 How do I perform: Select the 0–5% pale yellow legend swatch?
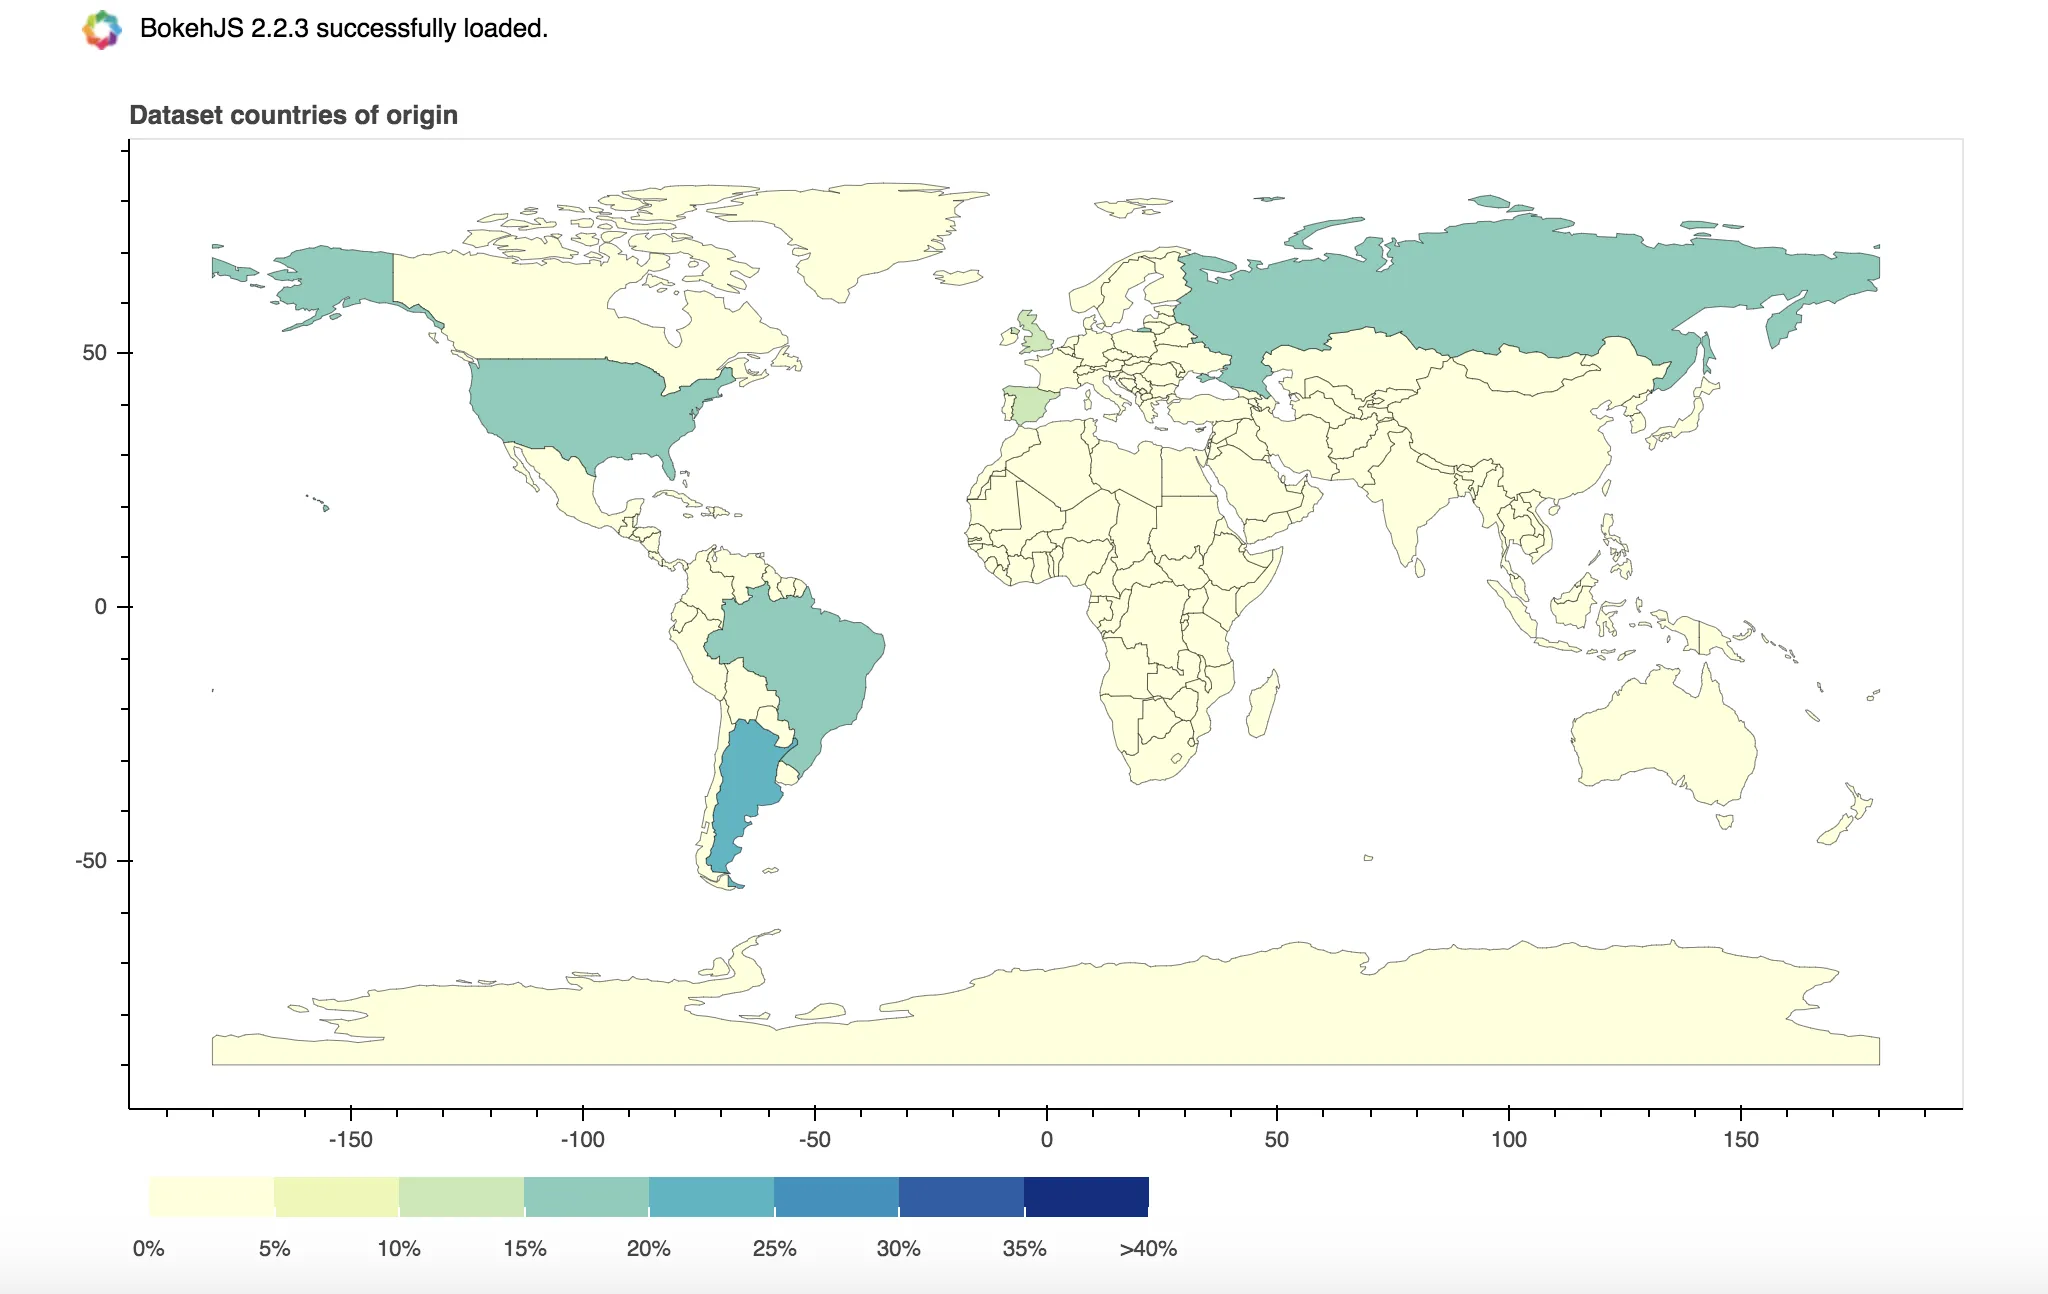point(211,1197)
